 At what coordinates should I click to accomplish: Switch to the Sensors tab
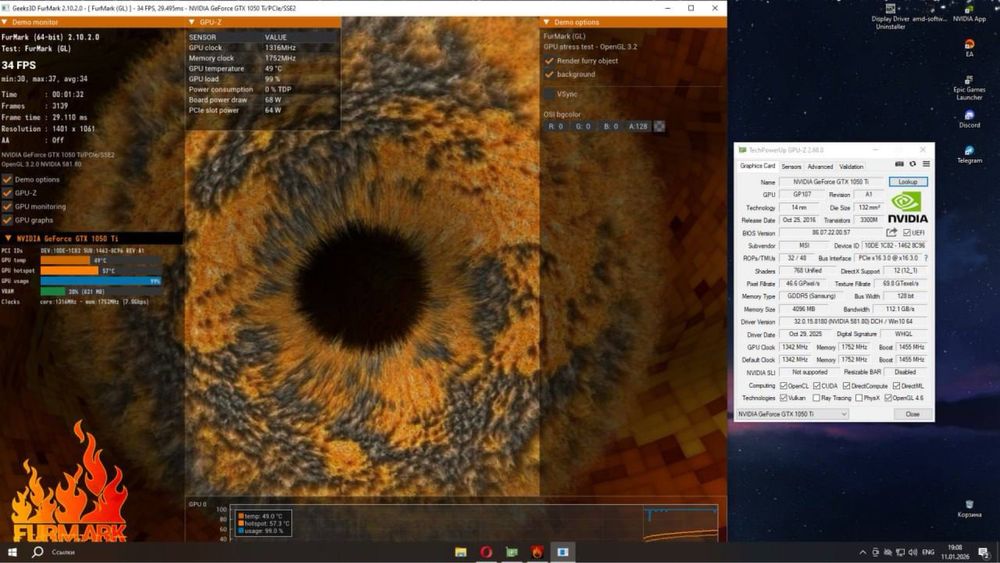click(x=791, y=166)
